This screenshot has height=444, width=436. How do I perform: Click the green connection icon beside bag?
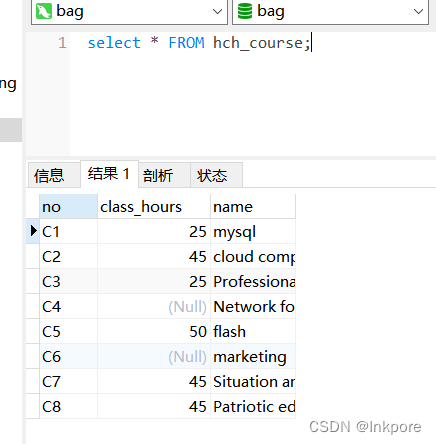[x=44, y=11]
